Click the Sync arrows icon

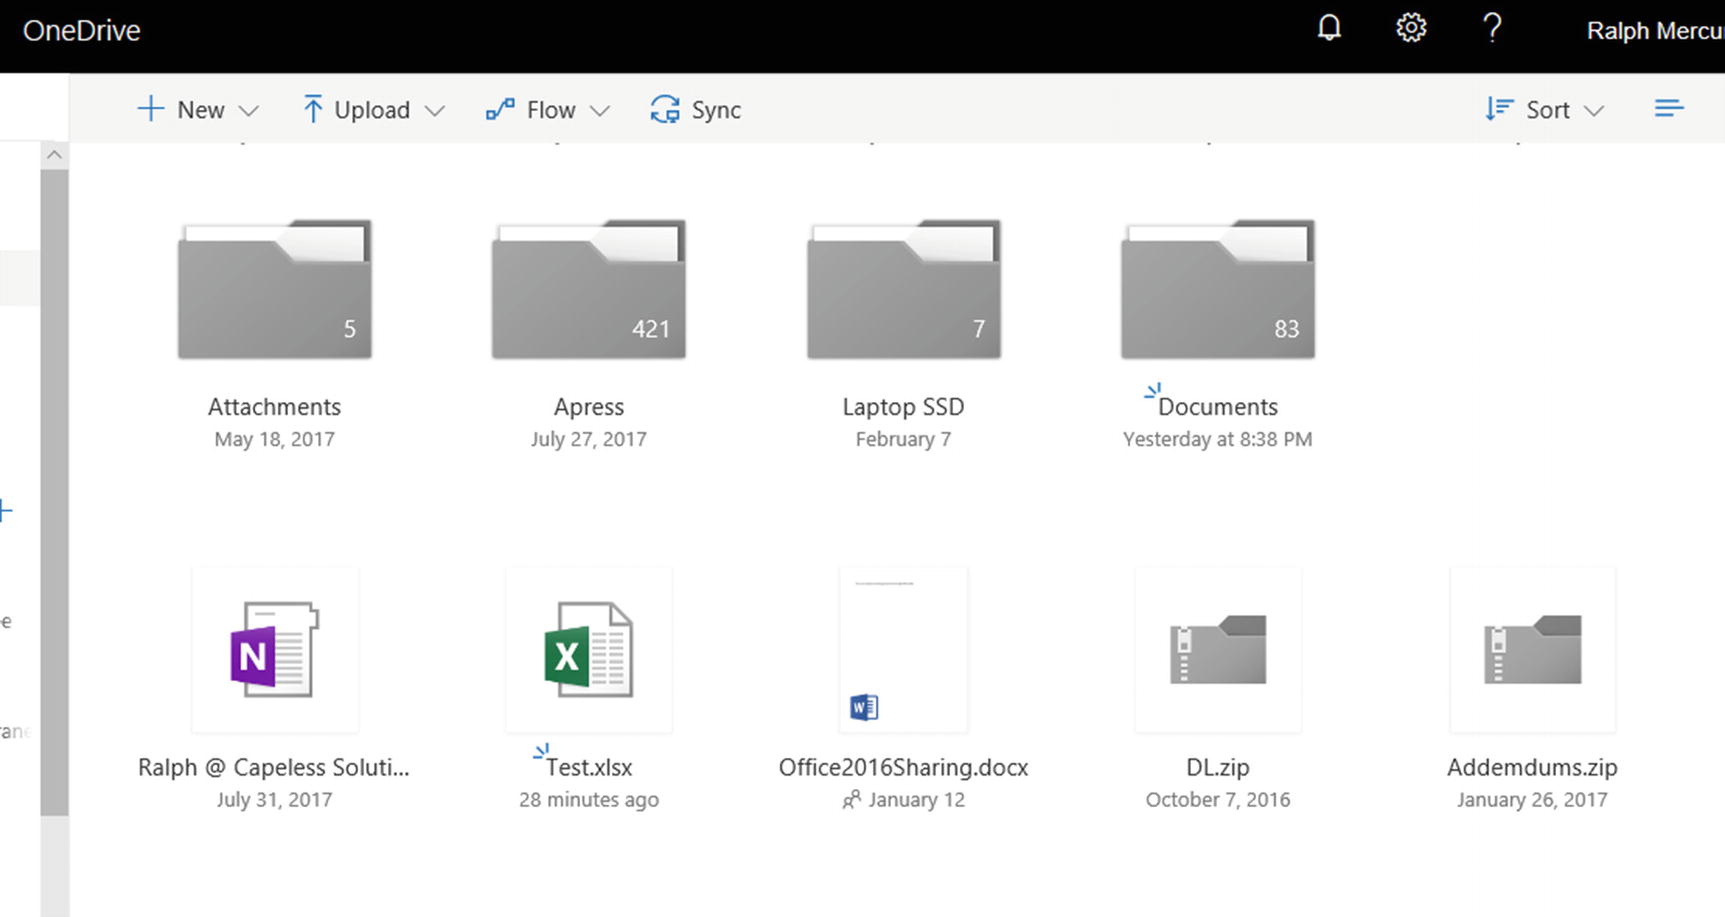[x=665, y=109]
